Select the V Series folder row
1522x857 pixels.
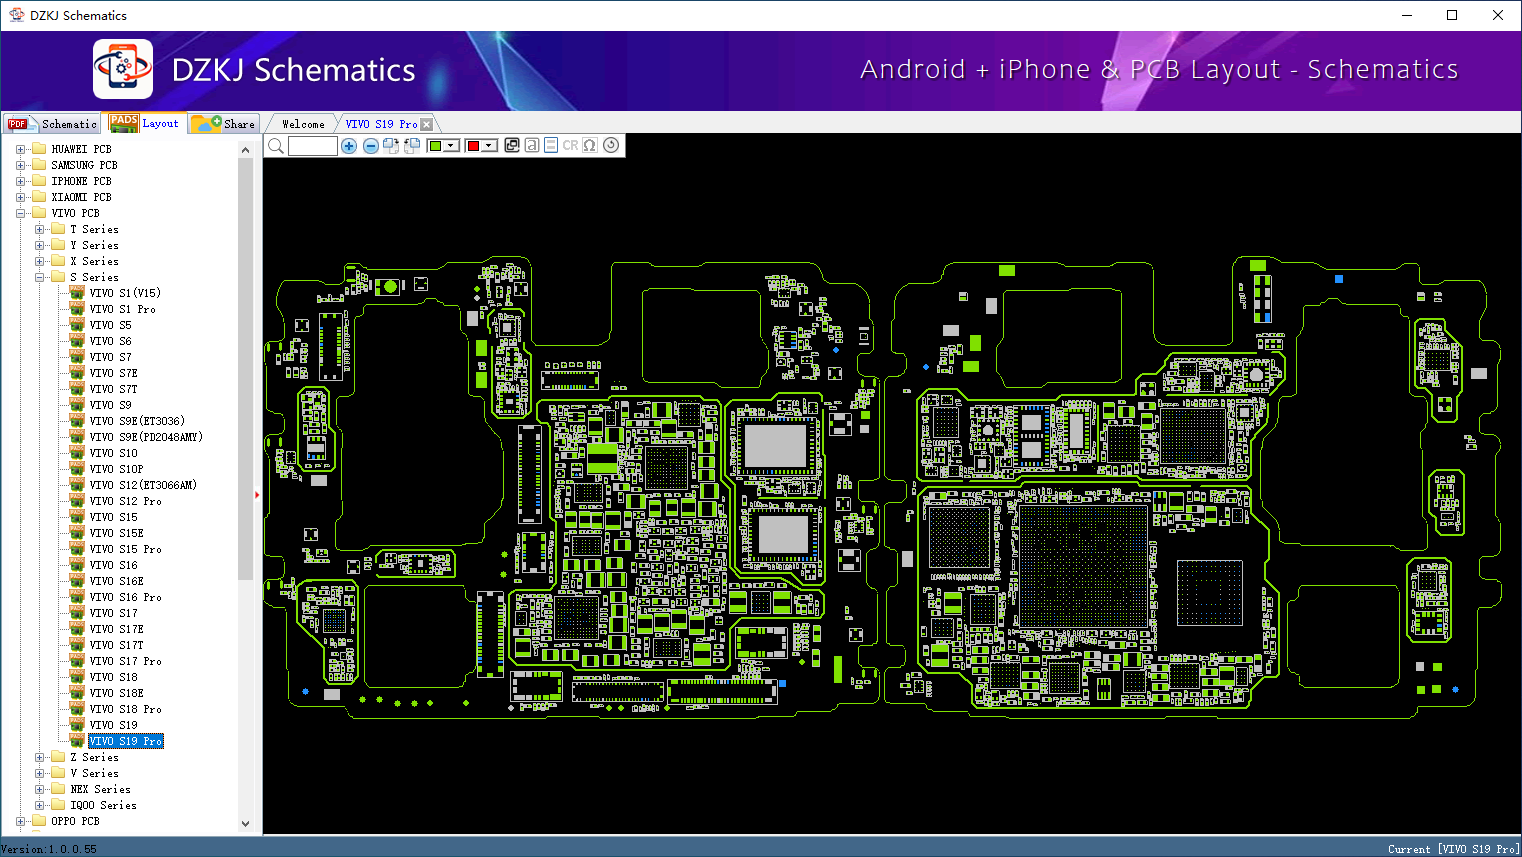94,773
